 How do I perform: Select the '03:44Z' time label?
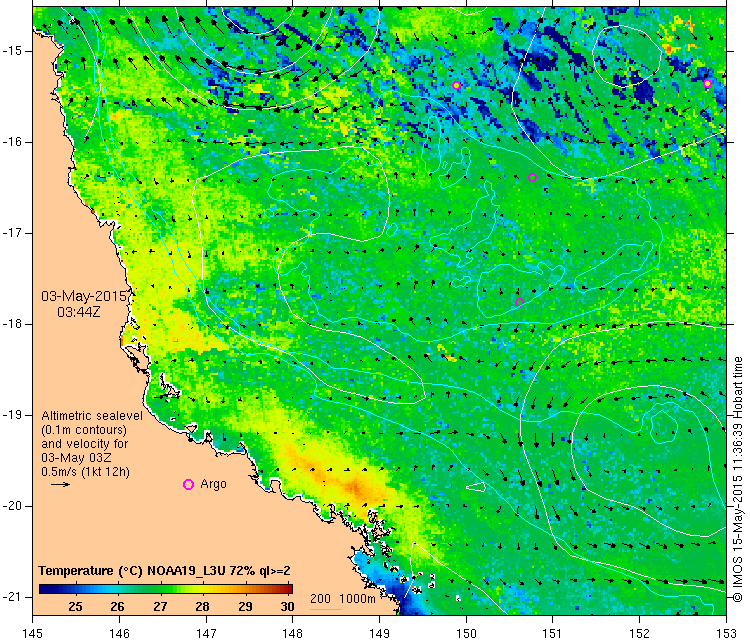click(79, 312)
